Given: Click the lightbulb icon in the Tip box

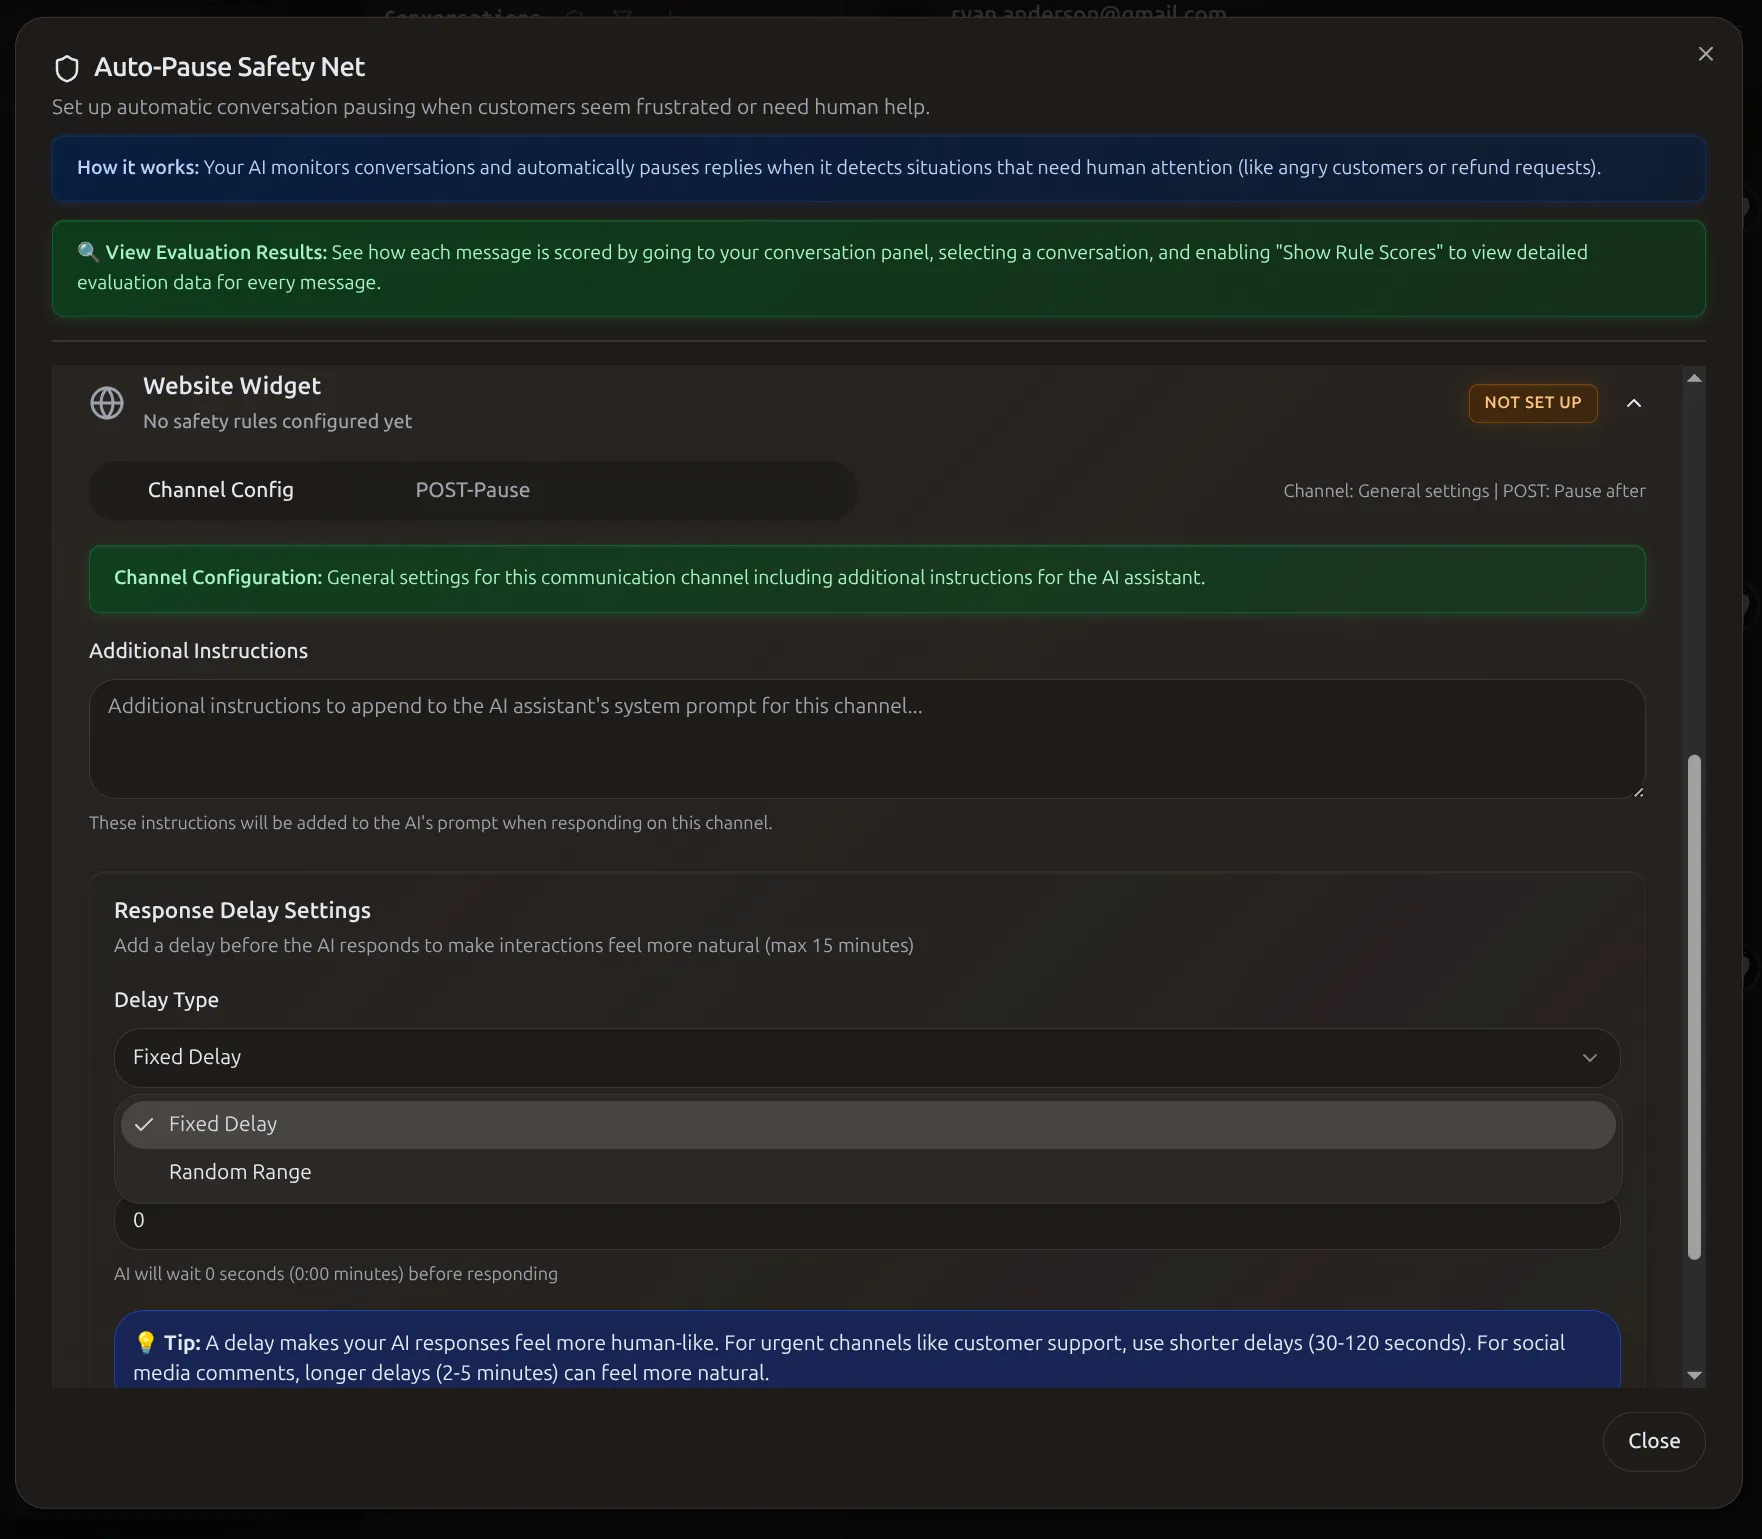Looking at the screenshot, I should (145, 1342).
